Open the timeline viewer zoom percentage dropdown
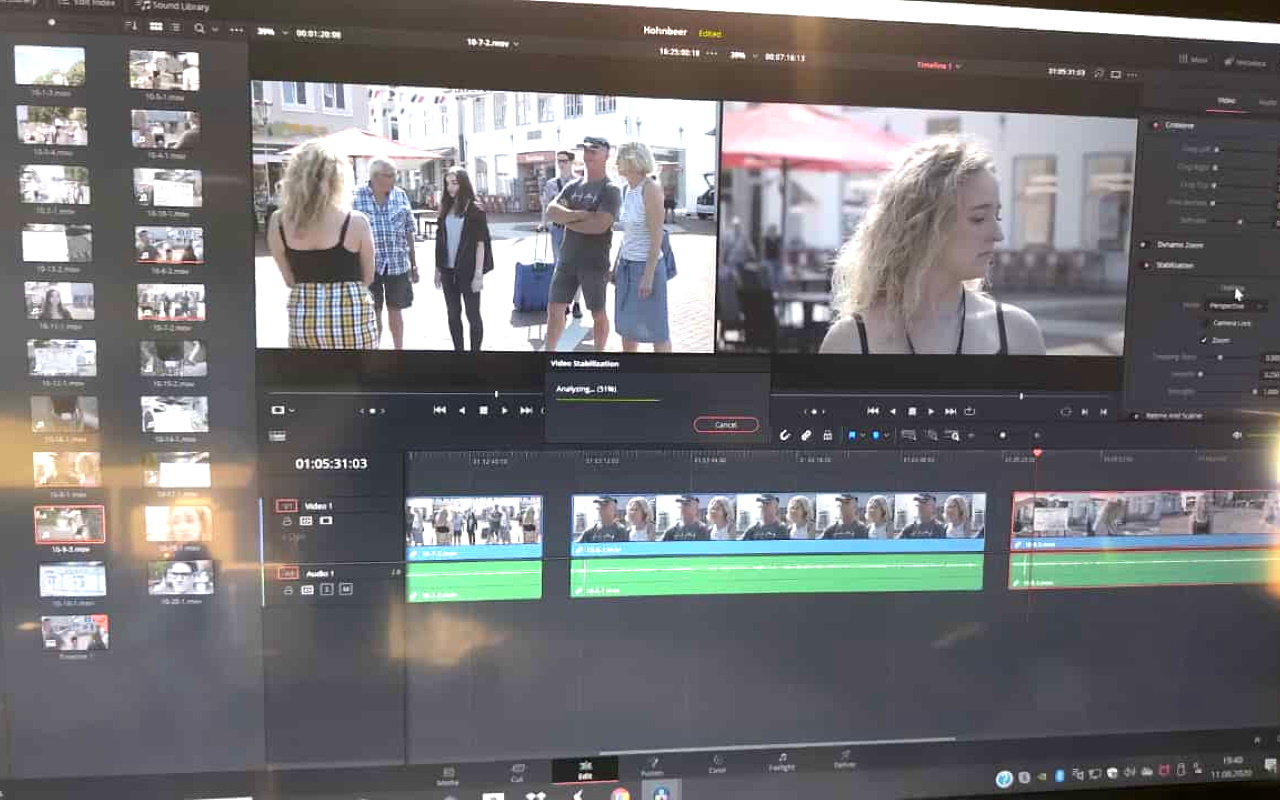 pos(742,56)
